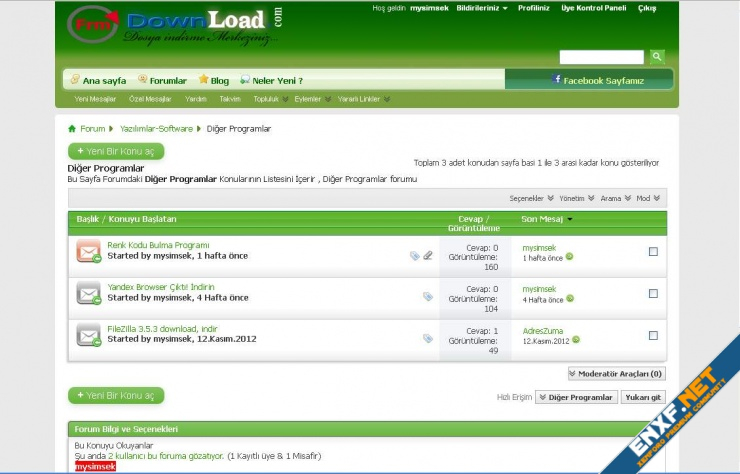The image size is (740, 474).
Task: Click the red envelope icon for Renk Kodu thread
Action: click(x=89, y=252)
